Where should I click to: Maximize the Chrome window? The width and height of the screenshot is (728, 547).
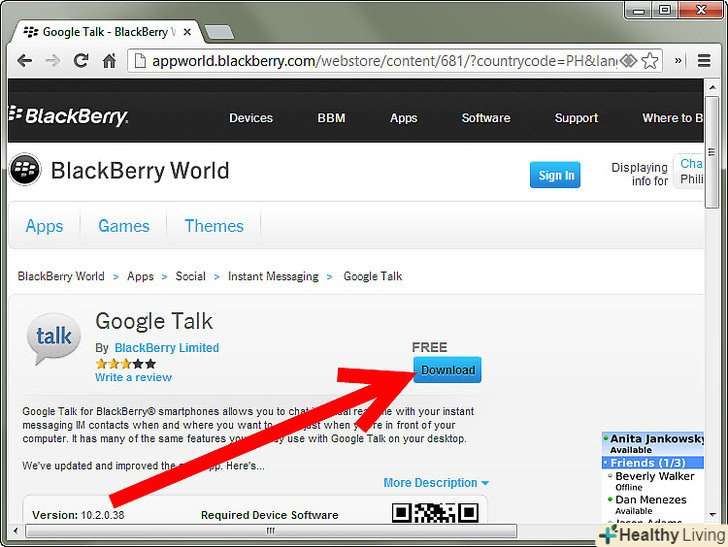[665, 10]
